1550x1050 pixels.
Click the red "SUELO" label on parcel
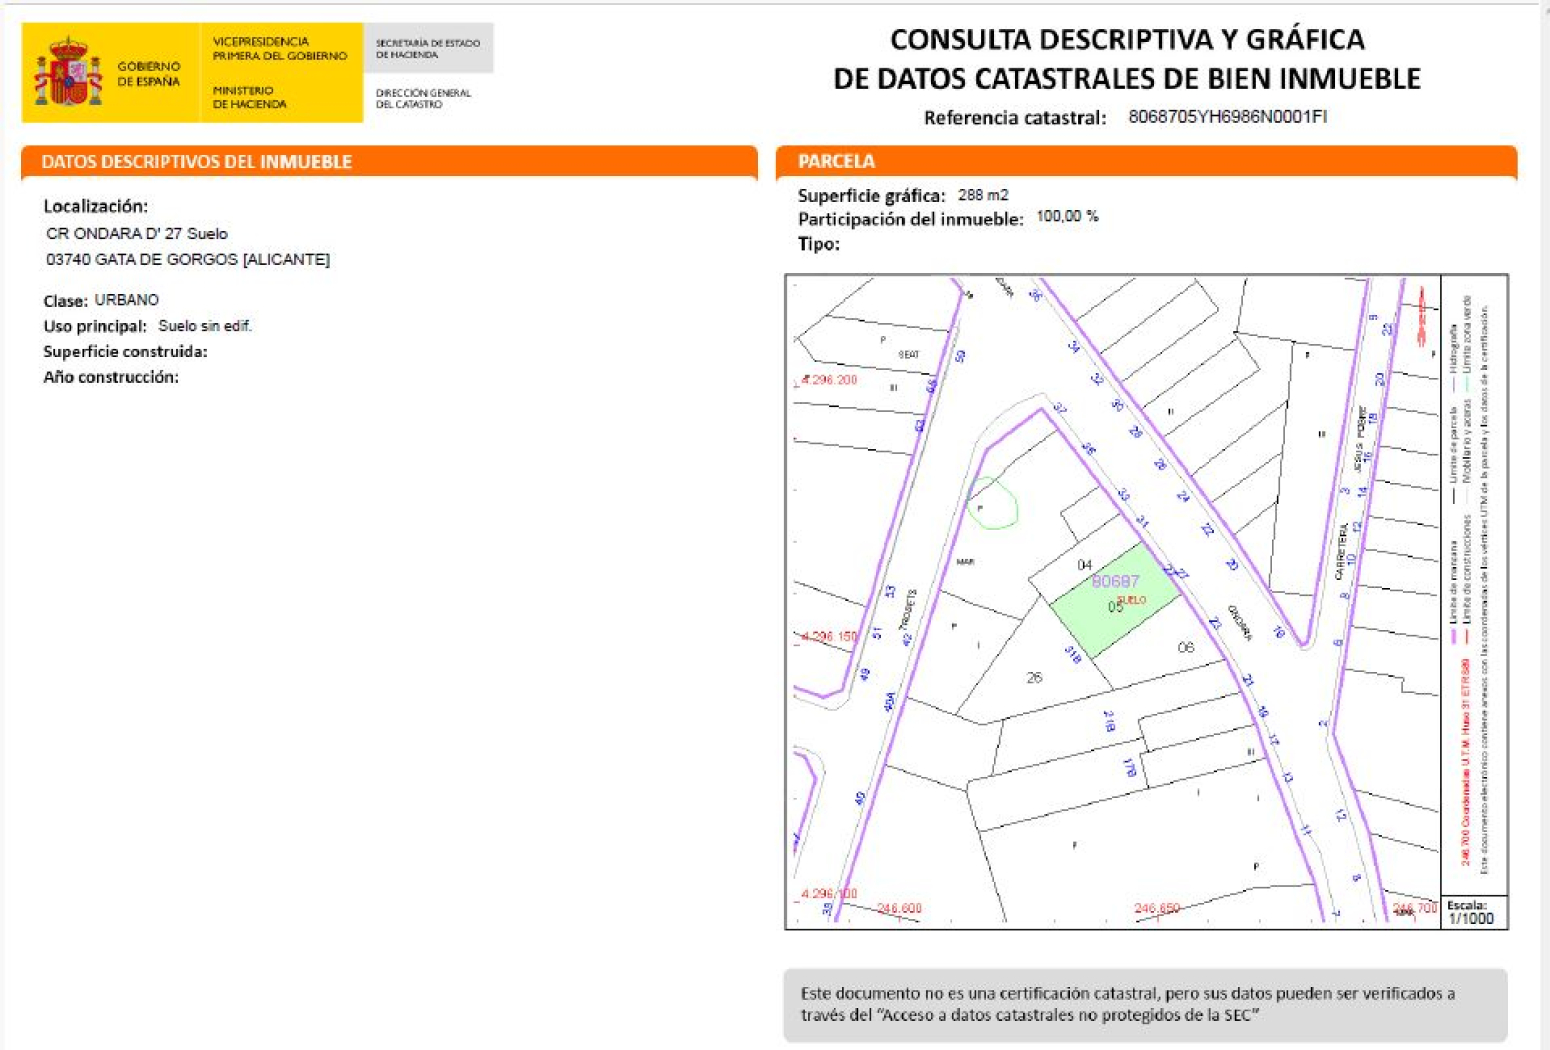(x=1131, y=600)
